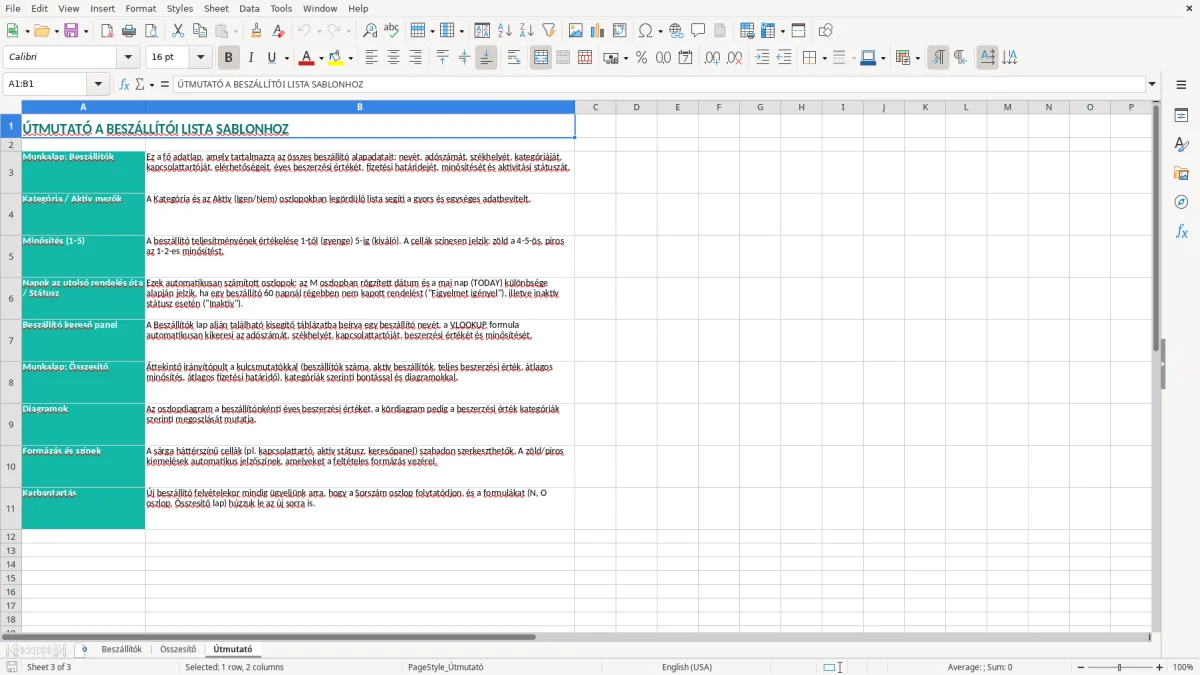Open the font size dropdown
The width and height of the screenshot is (1200, 675).
tap(201, 58)
